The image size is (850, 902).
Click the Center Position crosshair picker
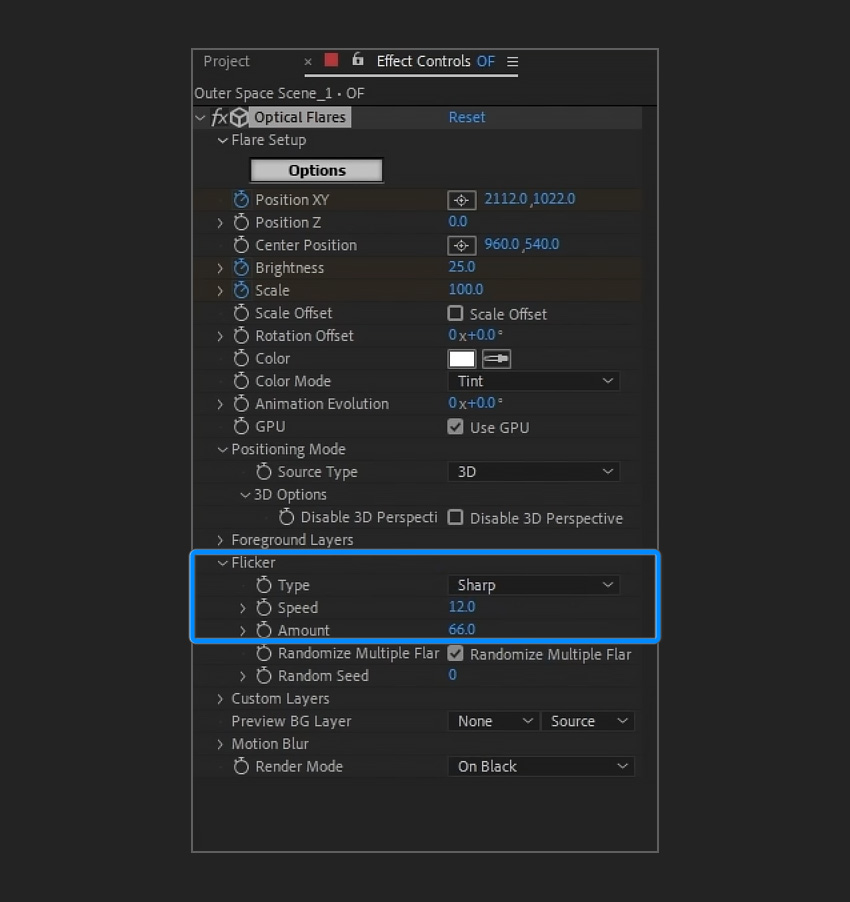click(x=461, y=245)
